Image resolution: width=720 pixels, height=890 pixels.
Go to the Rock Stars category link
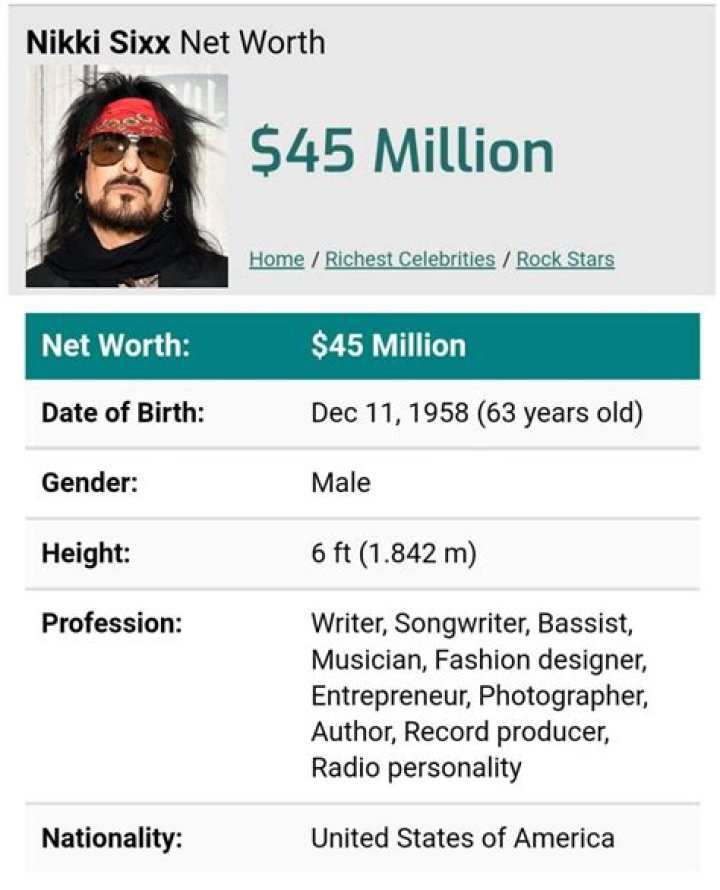[x=565, y=259]
